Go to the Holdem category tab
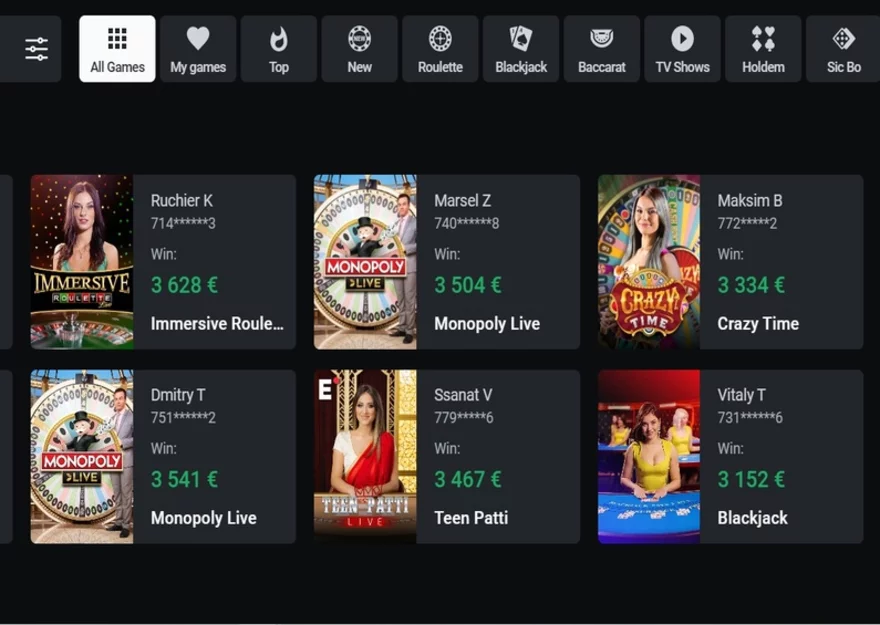 pos(763,49)
